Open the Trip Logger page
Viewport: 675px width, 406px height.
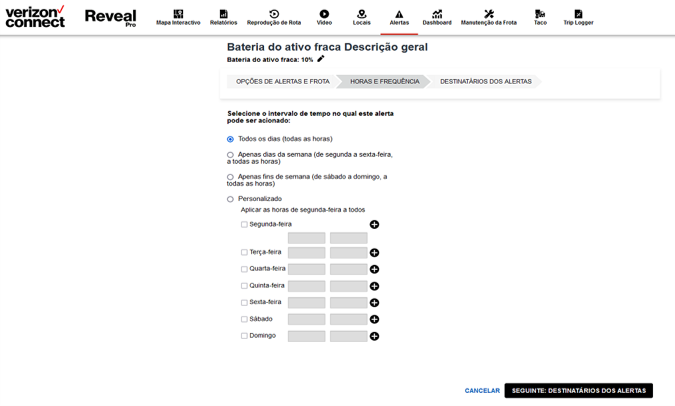(x=578, y=18)
